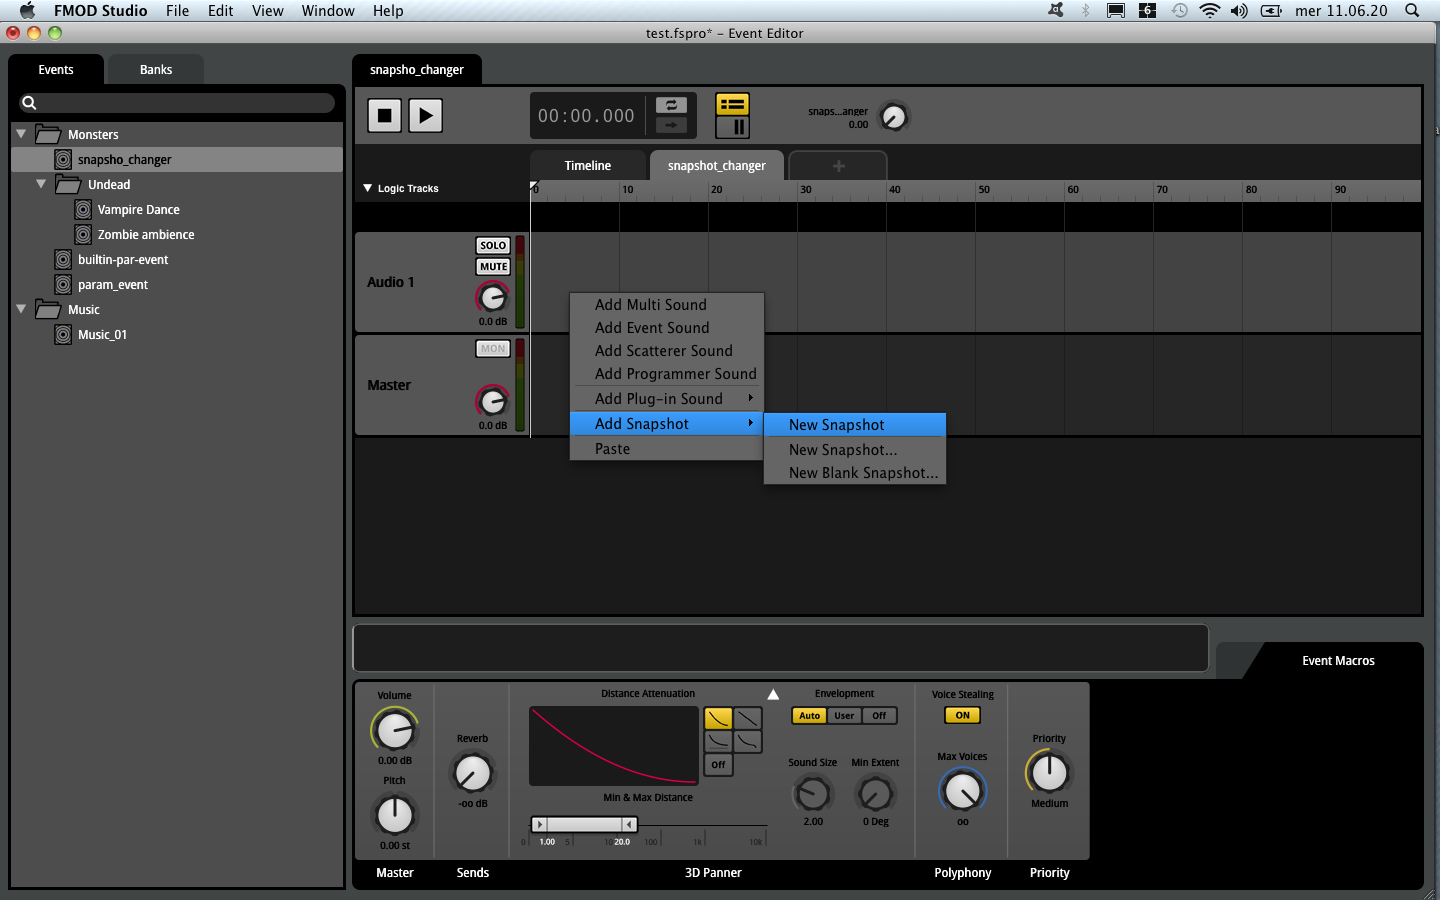The image size is (1440, 900).
Task: Click the Undead folder icon
Action: pyautogui.click(x=68, y=184)
